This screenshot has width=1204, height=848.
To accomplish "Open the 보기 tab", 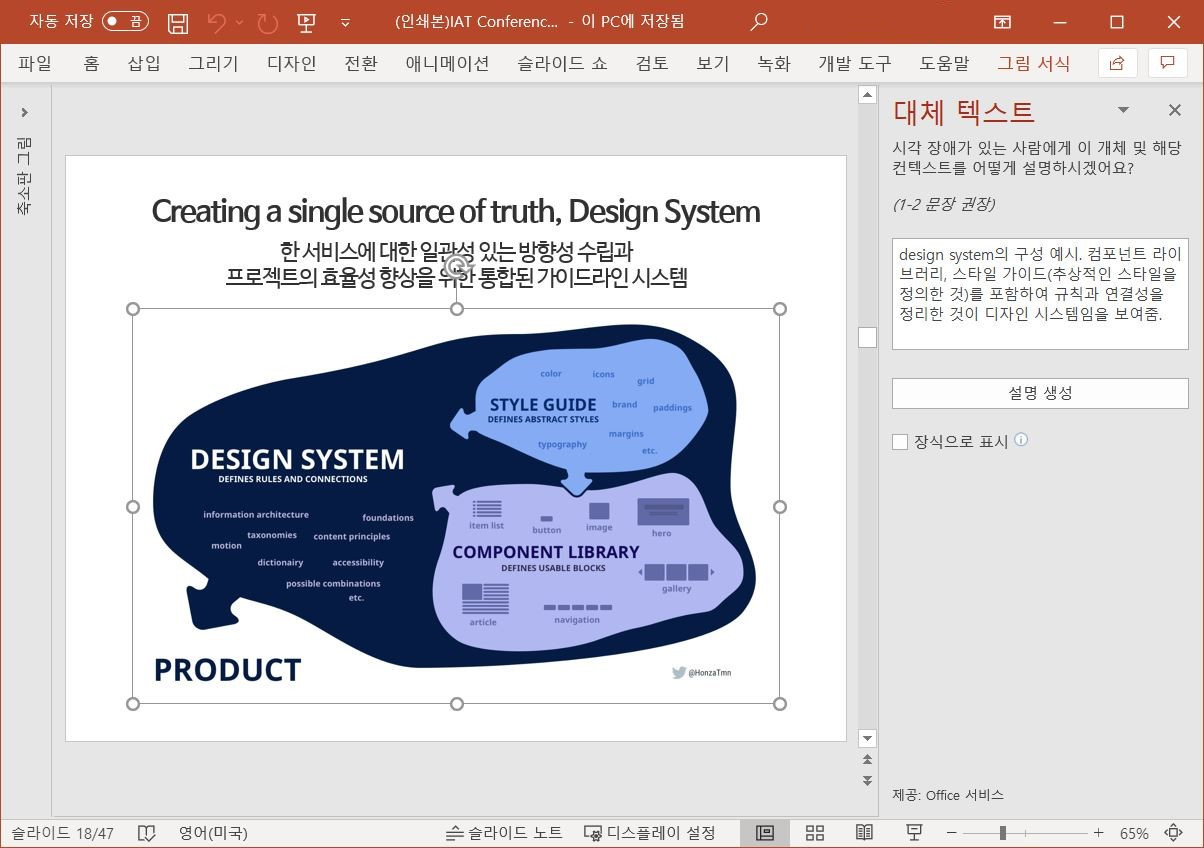I will (x=713, y=63).
